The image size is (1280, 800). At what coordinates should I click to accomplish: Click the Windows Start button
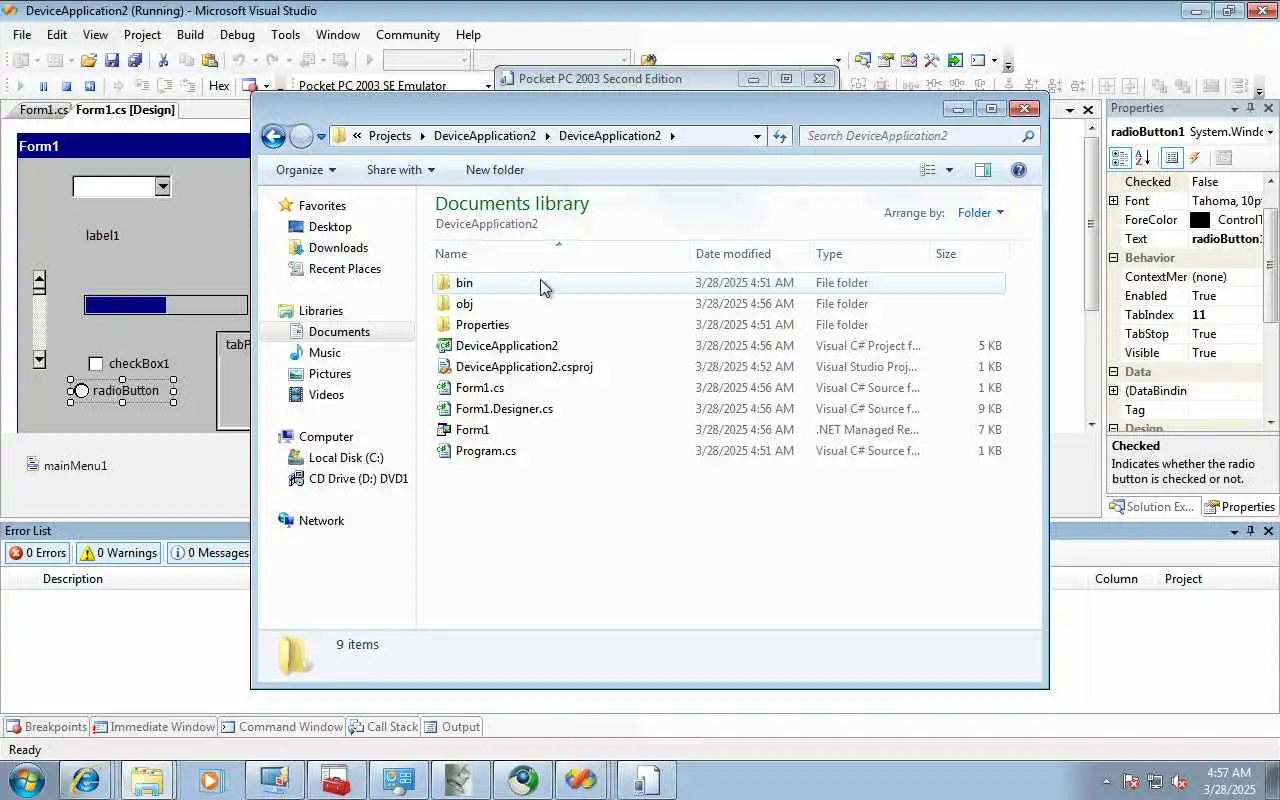pyautogui.click(x=25, y=780)
